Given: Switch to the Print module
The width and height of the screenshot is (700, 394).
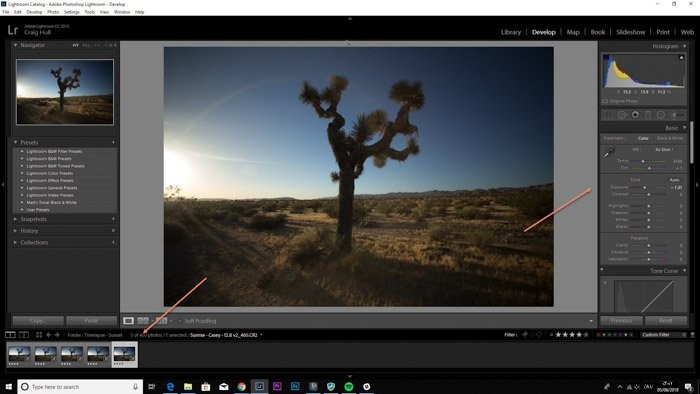Looking at the screenshot, I should pyautogui.click(x=662, y=32).
